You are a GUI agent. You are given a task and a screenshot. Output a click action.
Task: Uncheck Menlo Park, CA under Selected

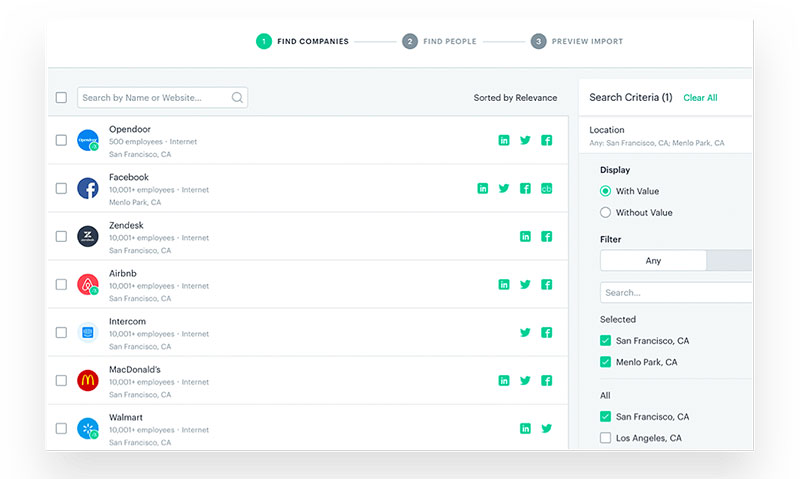[x=605, y=362]
